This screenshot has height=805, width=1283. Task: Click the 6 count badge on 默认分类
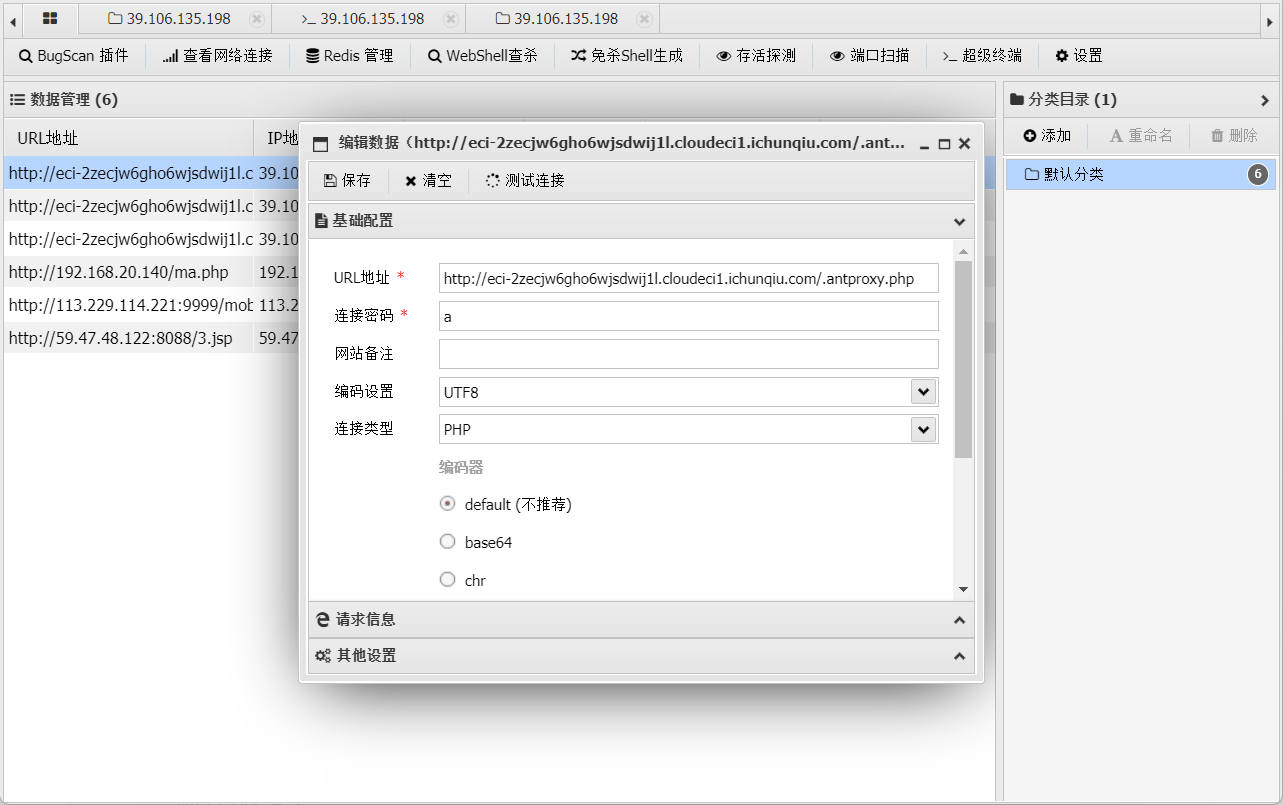[1258, 175]
